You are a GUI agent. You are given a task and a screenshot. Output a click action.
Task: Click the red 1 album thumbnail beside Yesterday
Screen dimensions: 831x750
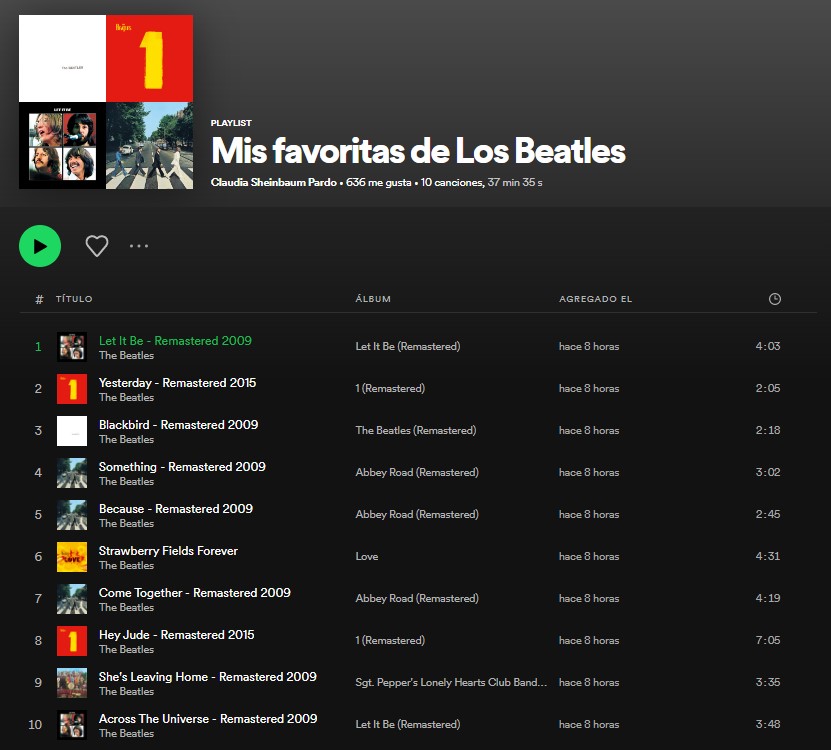(x=72, y=389)
